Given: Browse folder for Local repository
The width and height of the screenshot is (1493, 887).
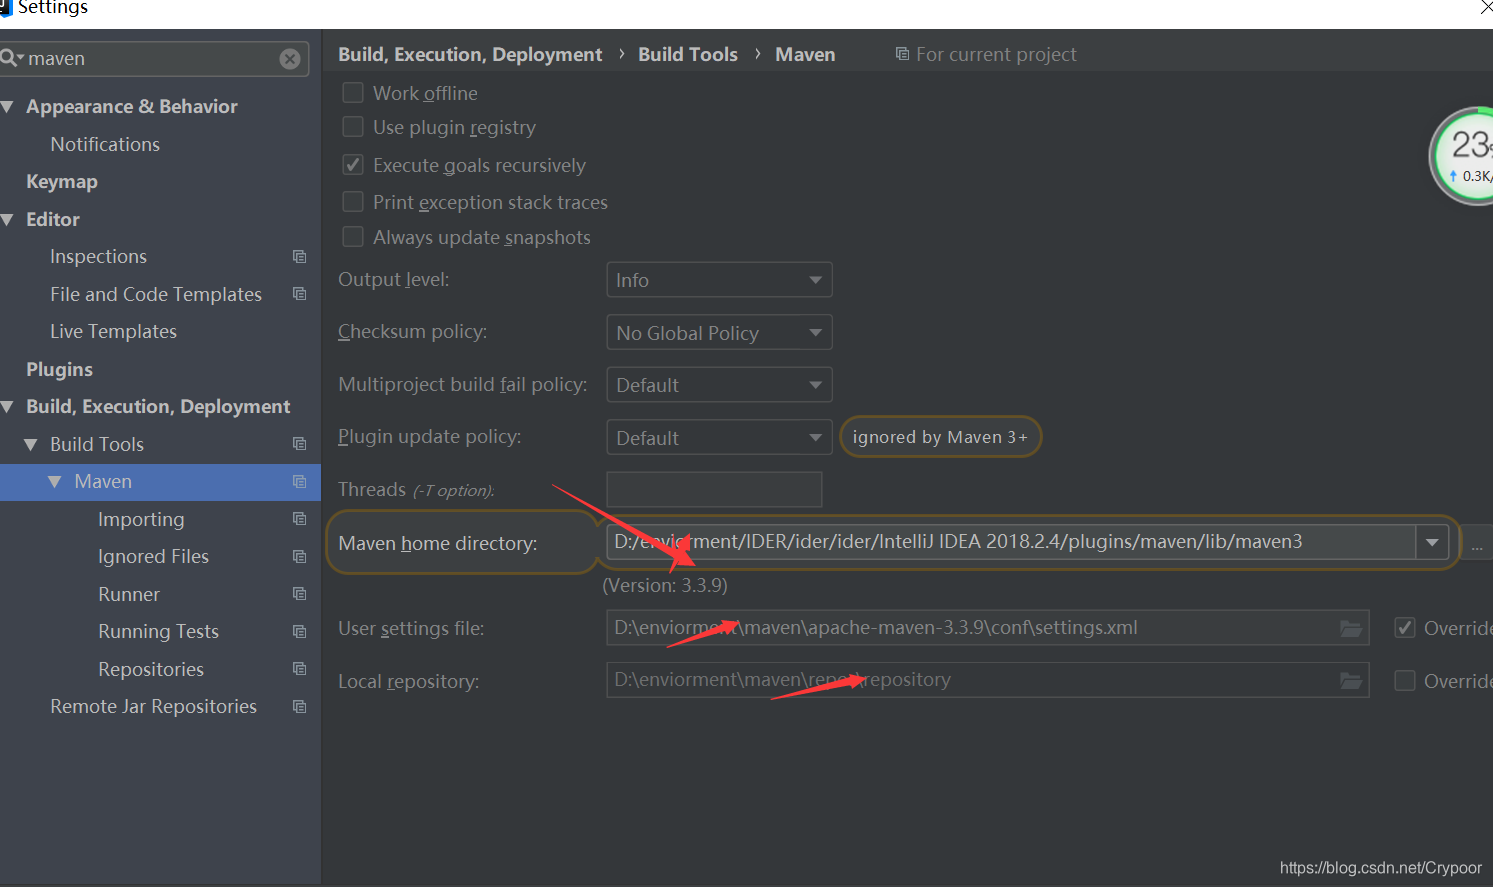Looking at the screenshot, I should 1351,681.
